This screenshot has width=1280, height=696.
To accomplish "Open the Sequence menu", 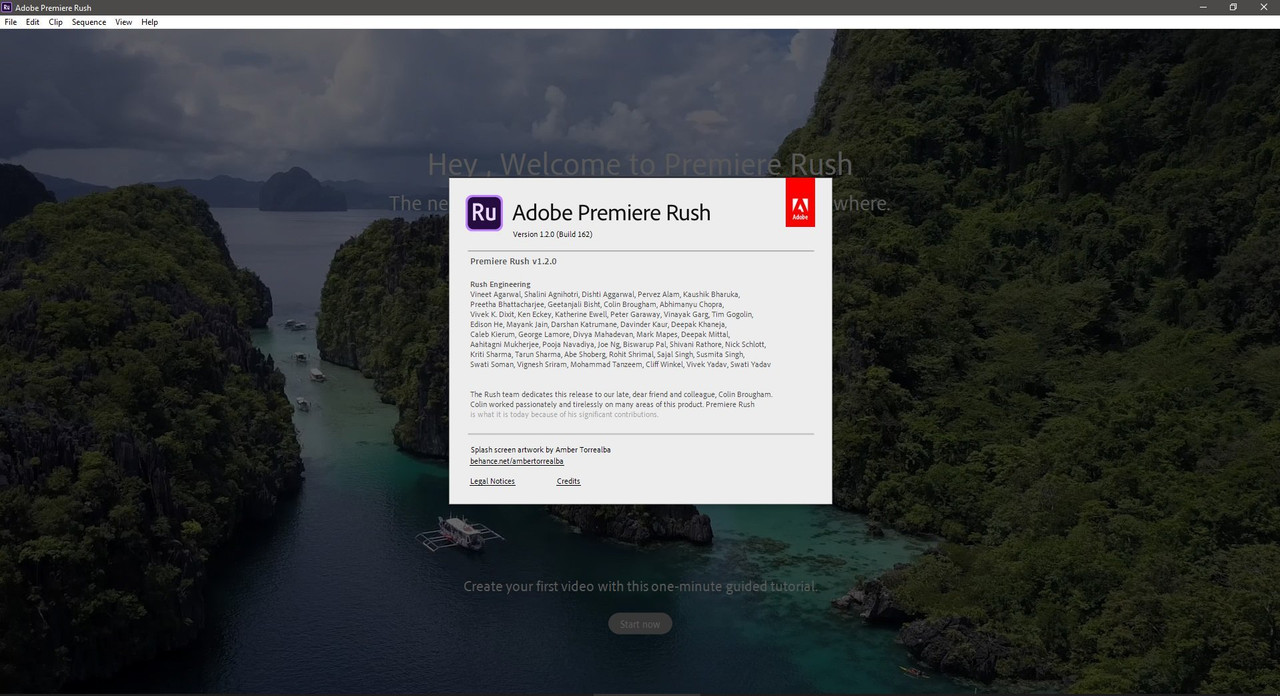I will click(x=89, y=22).
